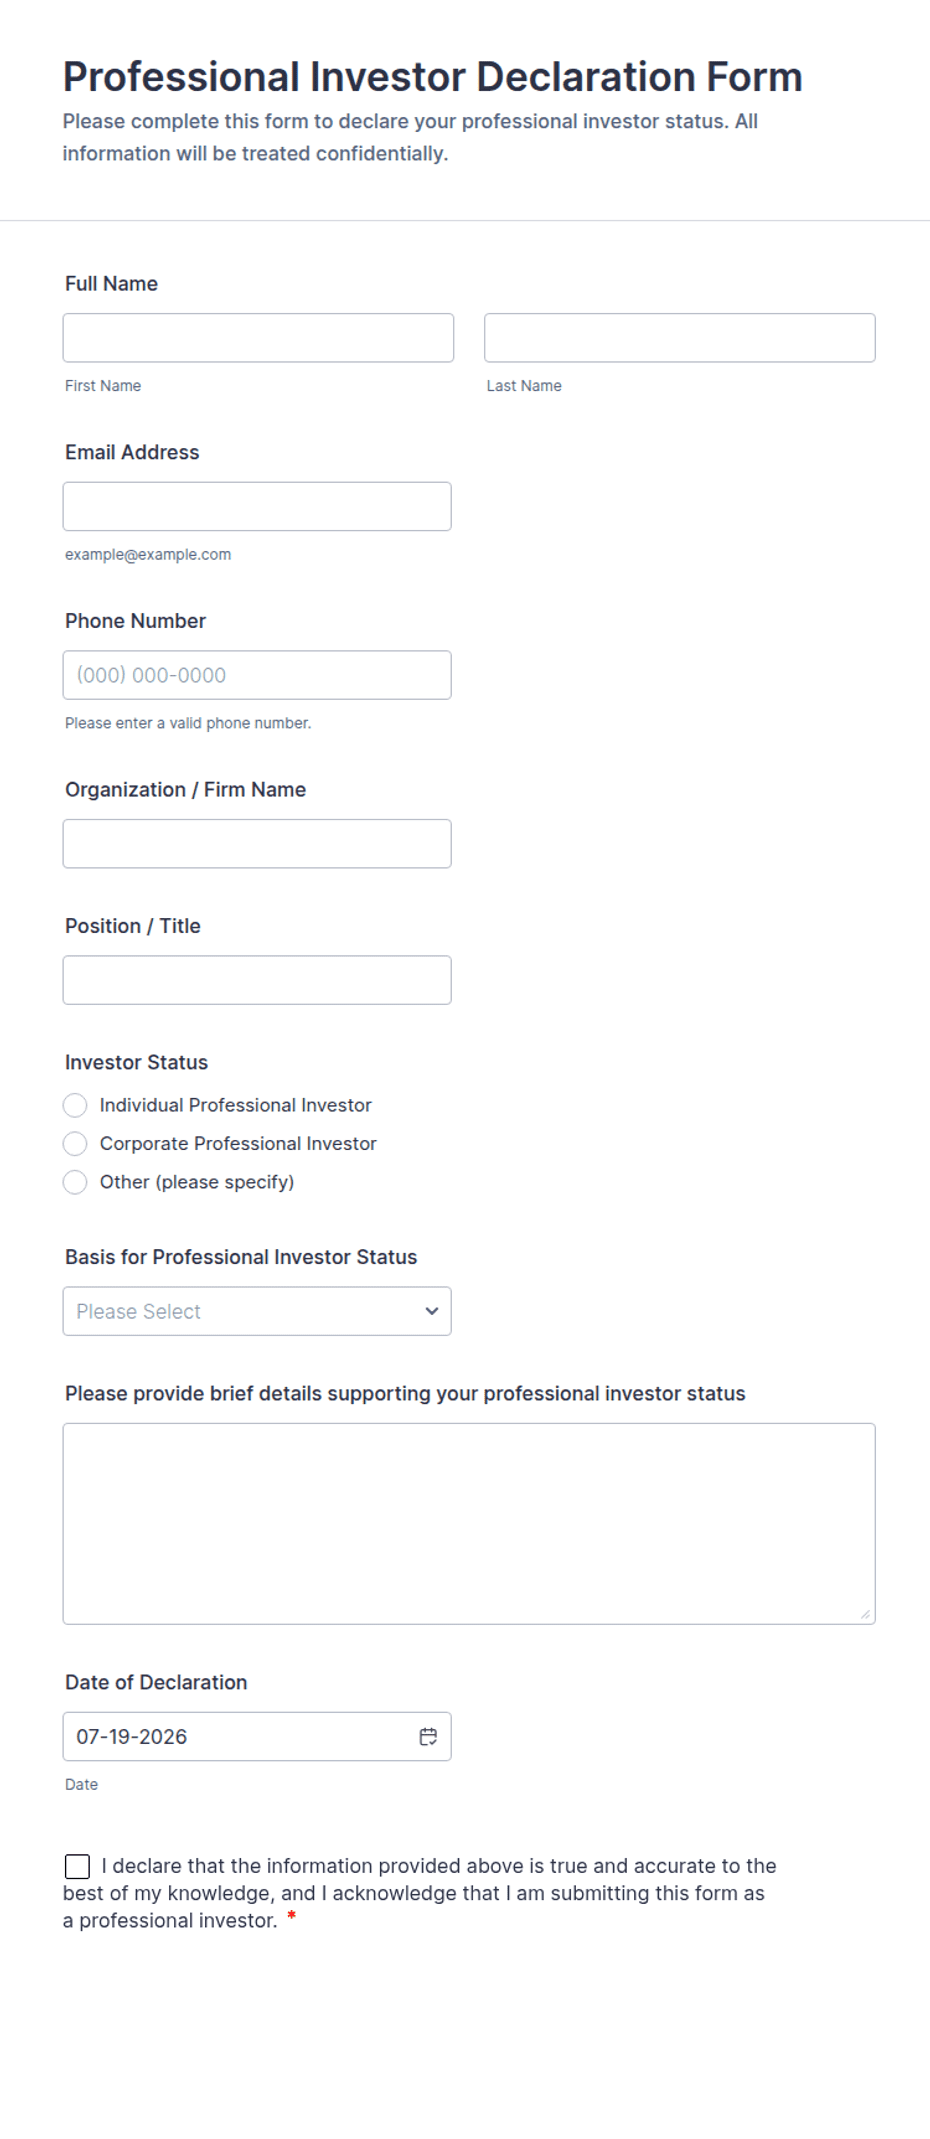The image size is (930, 2139).
Task: Click the Phone Number label text
Action: (x=135, y=621)
